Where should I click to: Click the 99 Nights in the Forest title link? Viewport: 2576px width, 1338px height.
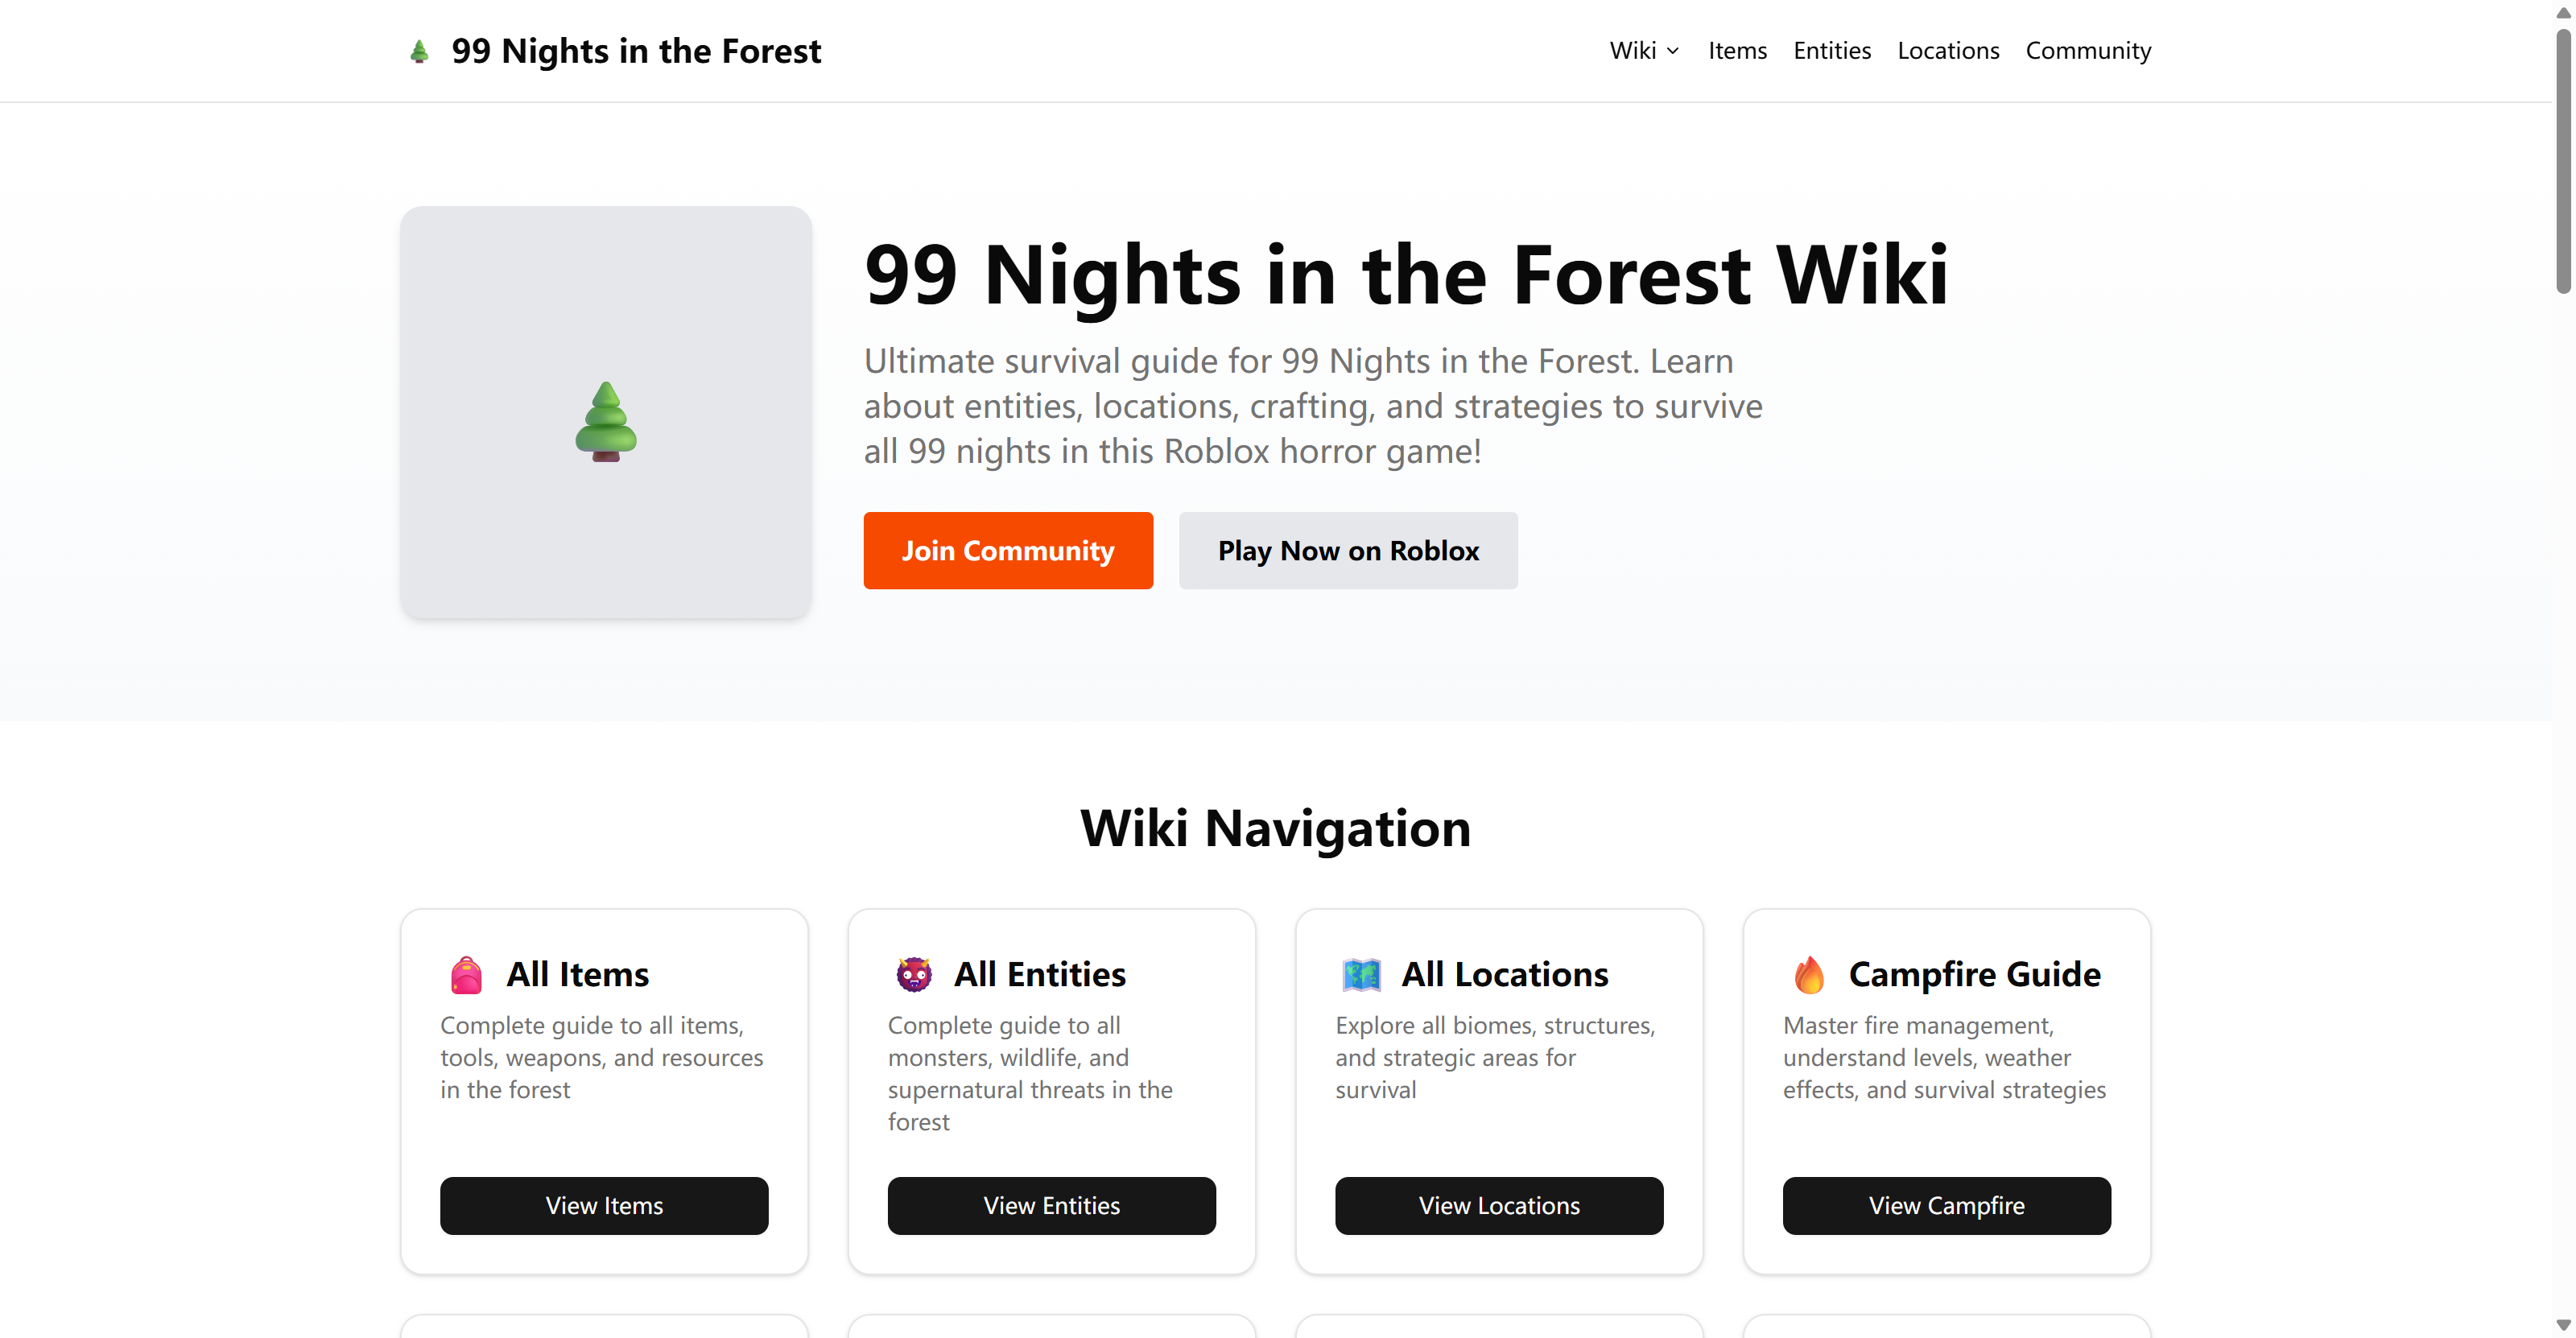tap(636, 50)
